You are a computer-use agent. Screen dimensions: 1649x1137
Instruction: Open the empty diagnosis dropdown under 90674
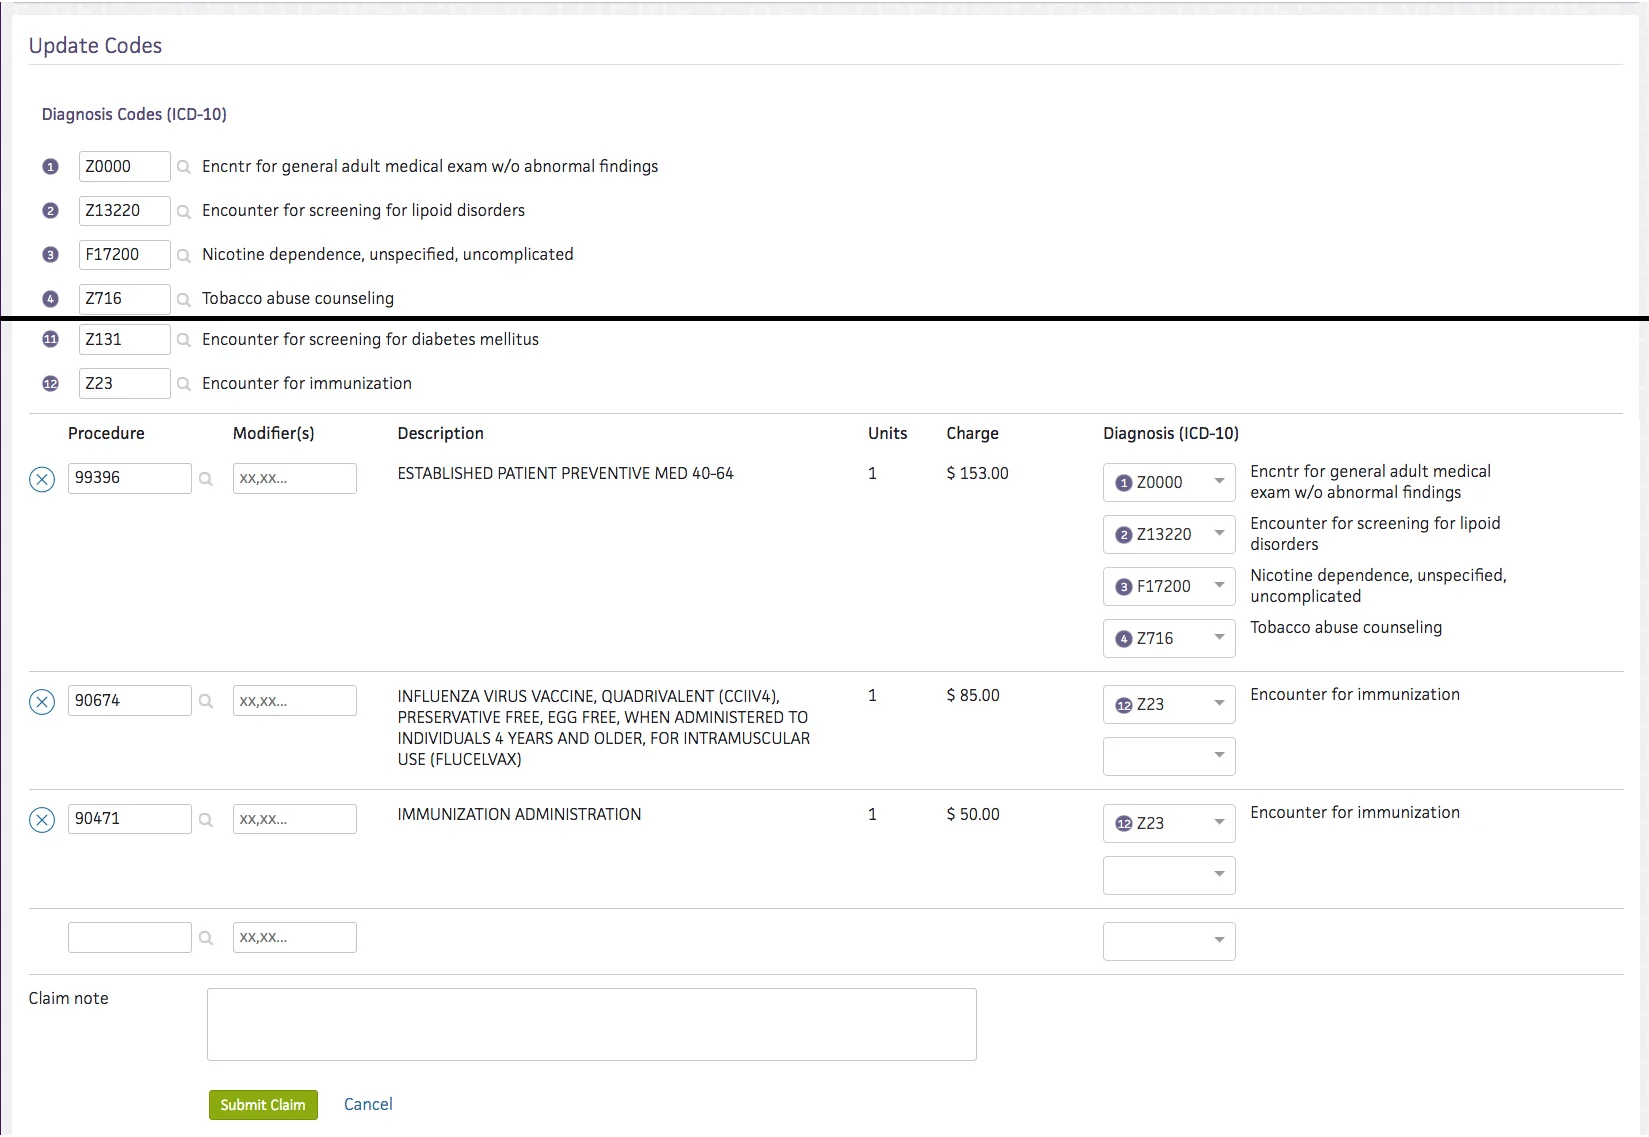(x=1169, y=756)
